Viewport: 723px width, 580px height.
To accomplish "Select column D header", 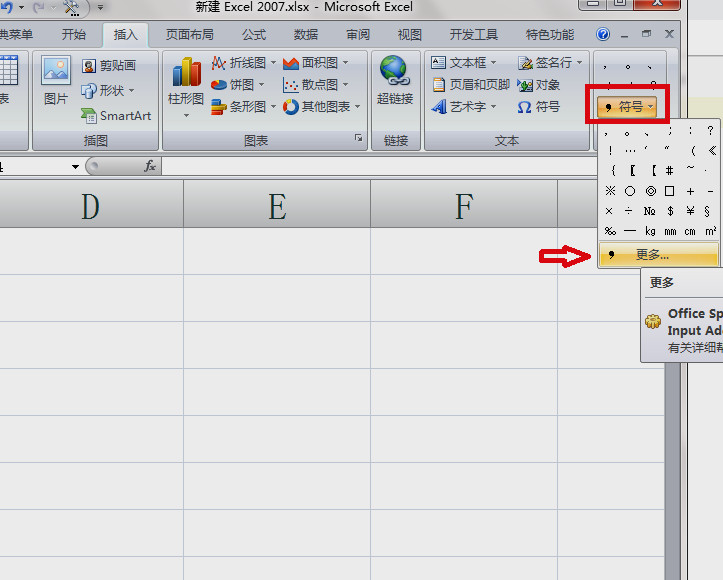I will pos(90,204).
